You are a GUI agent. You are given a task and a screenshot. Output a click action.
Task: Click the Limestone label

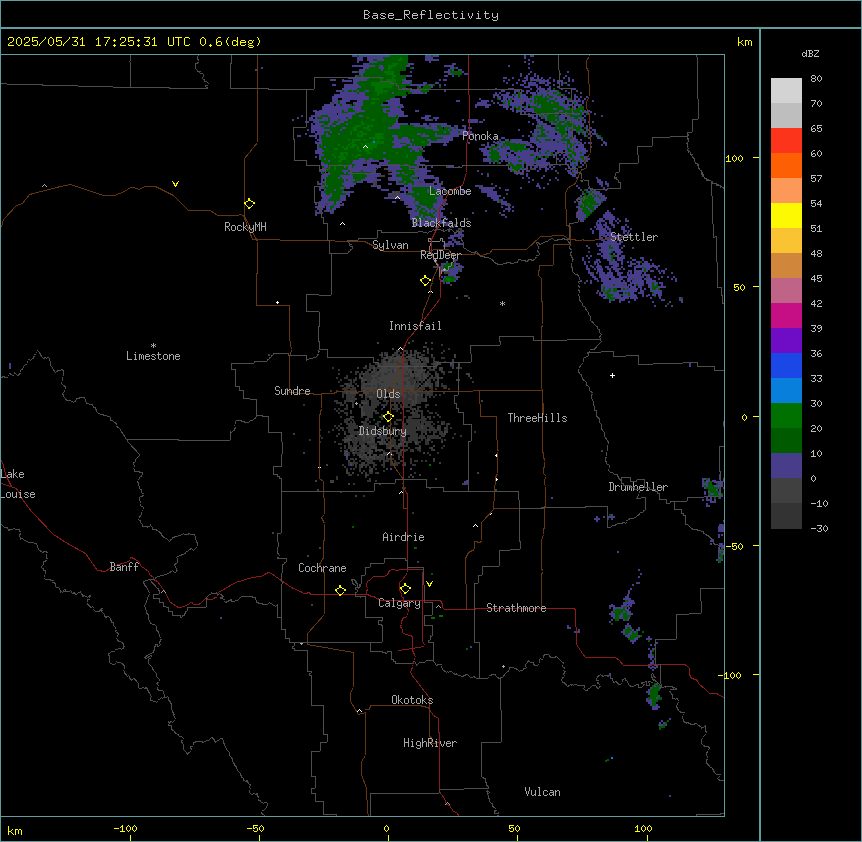(x=153, y=356)
